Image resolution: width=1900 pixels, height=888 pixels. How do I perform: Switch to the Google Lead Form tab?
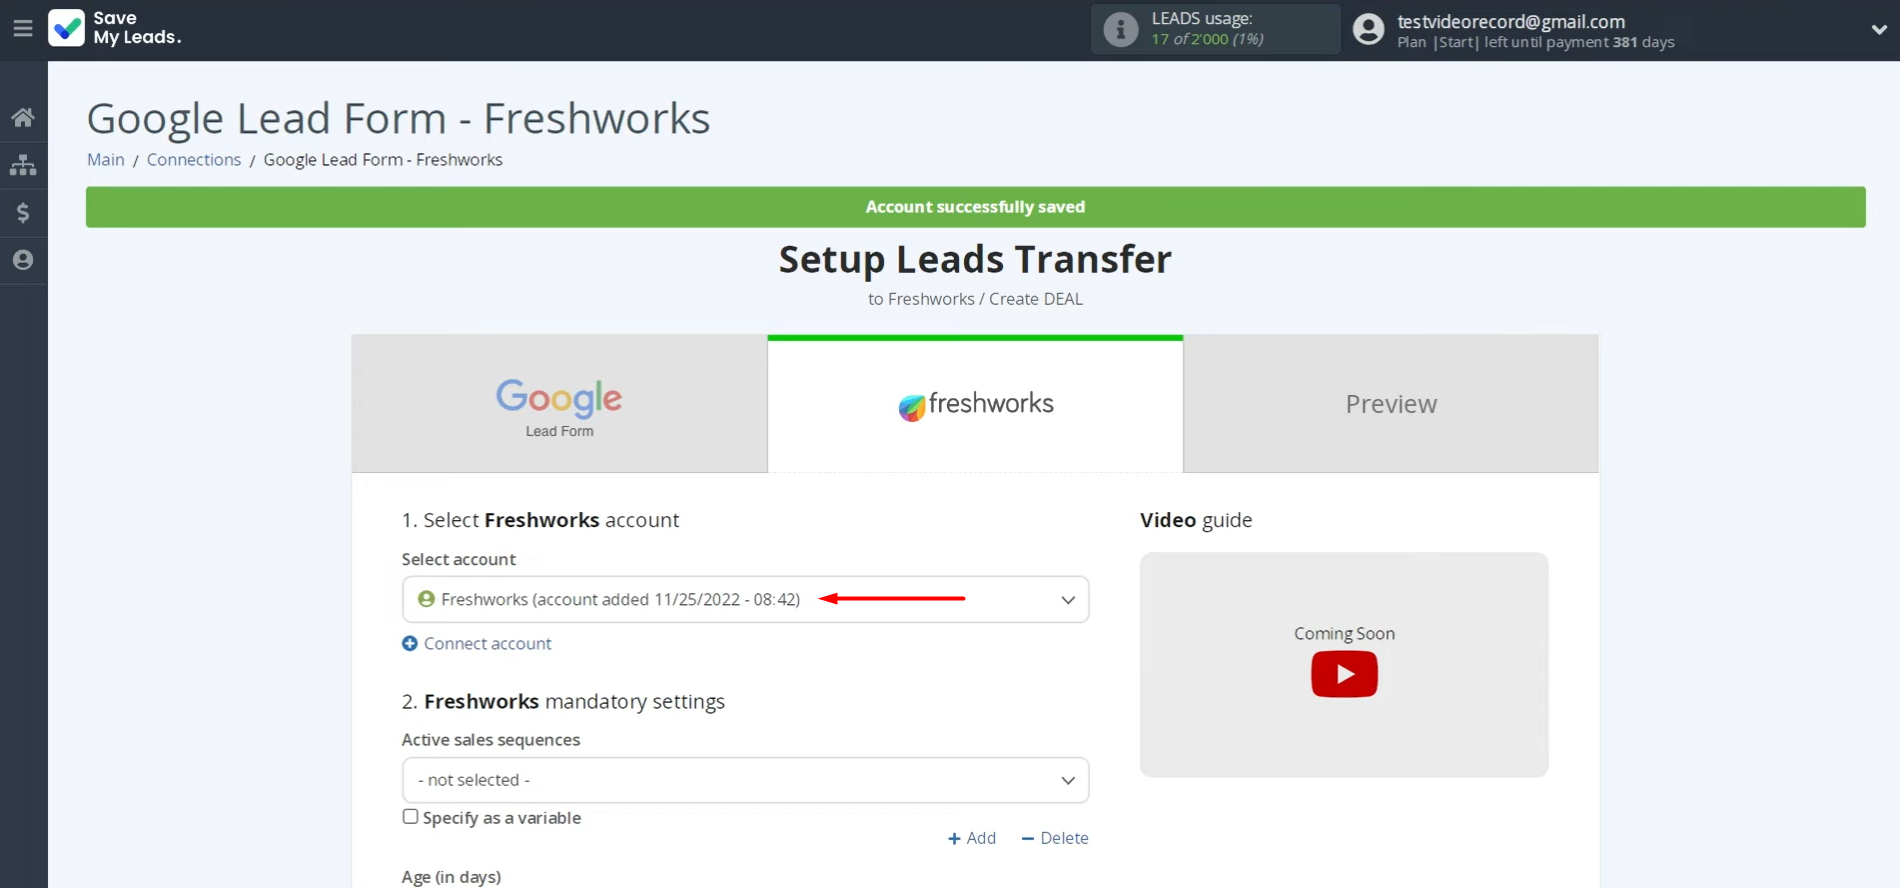click(559, 404)
